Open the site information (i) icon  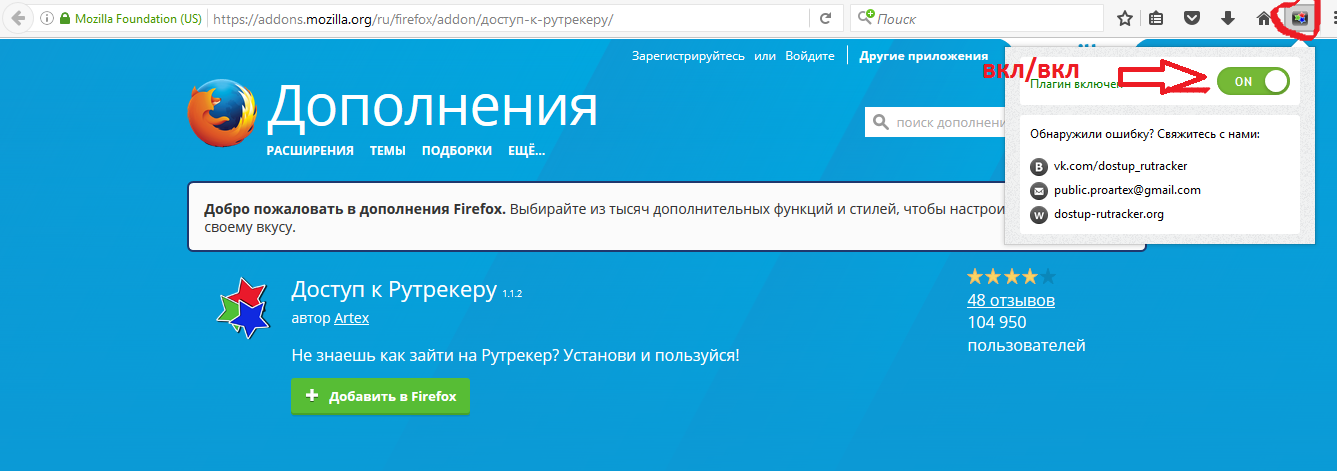click(46, 18)
